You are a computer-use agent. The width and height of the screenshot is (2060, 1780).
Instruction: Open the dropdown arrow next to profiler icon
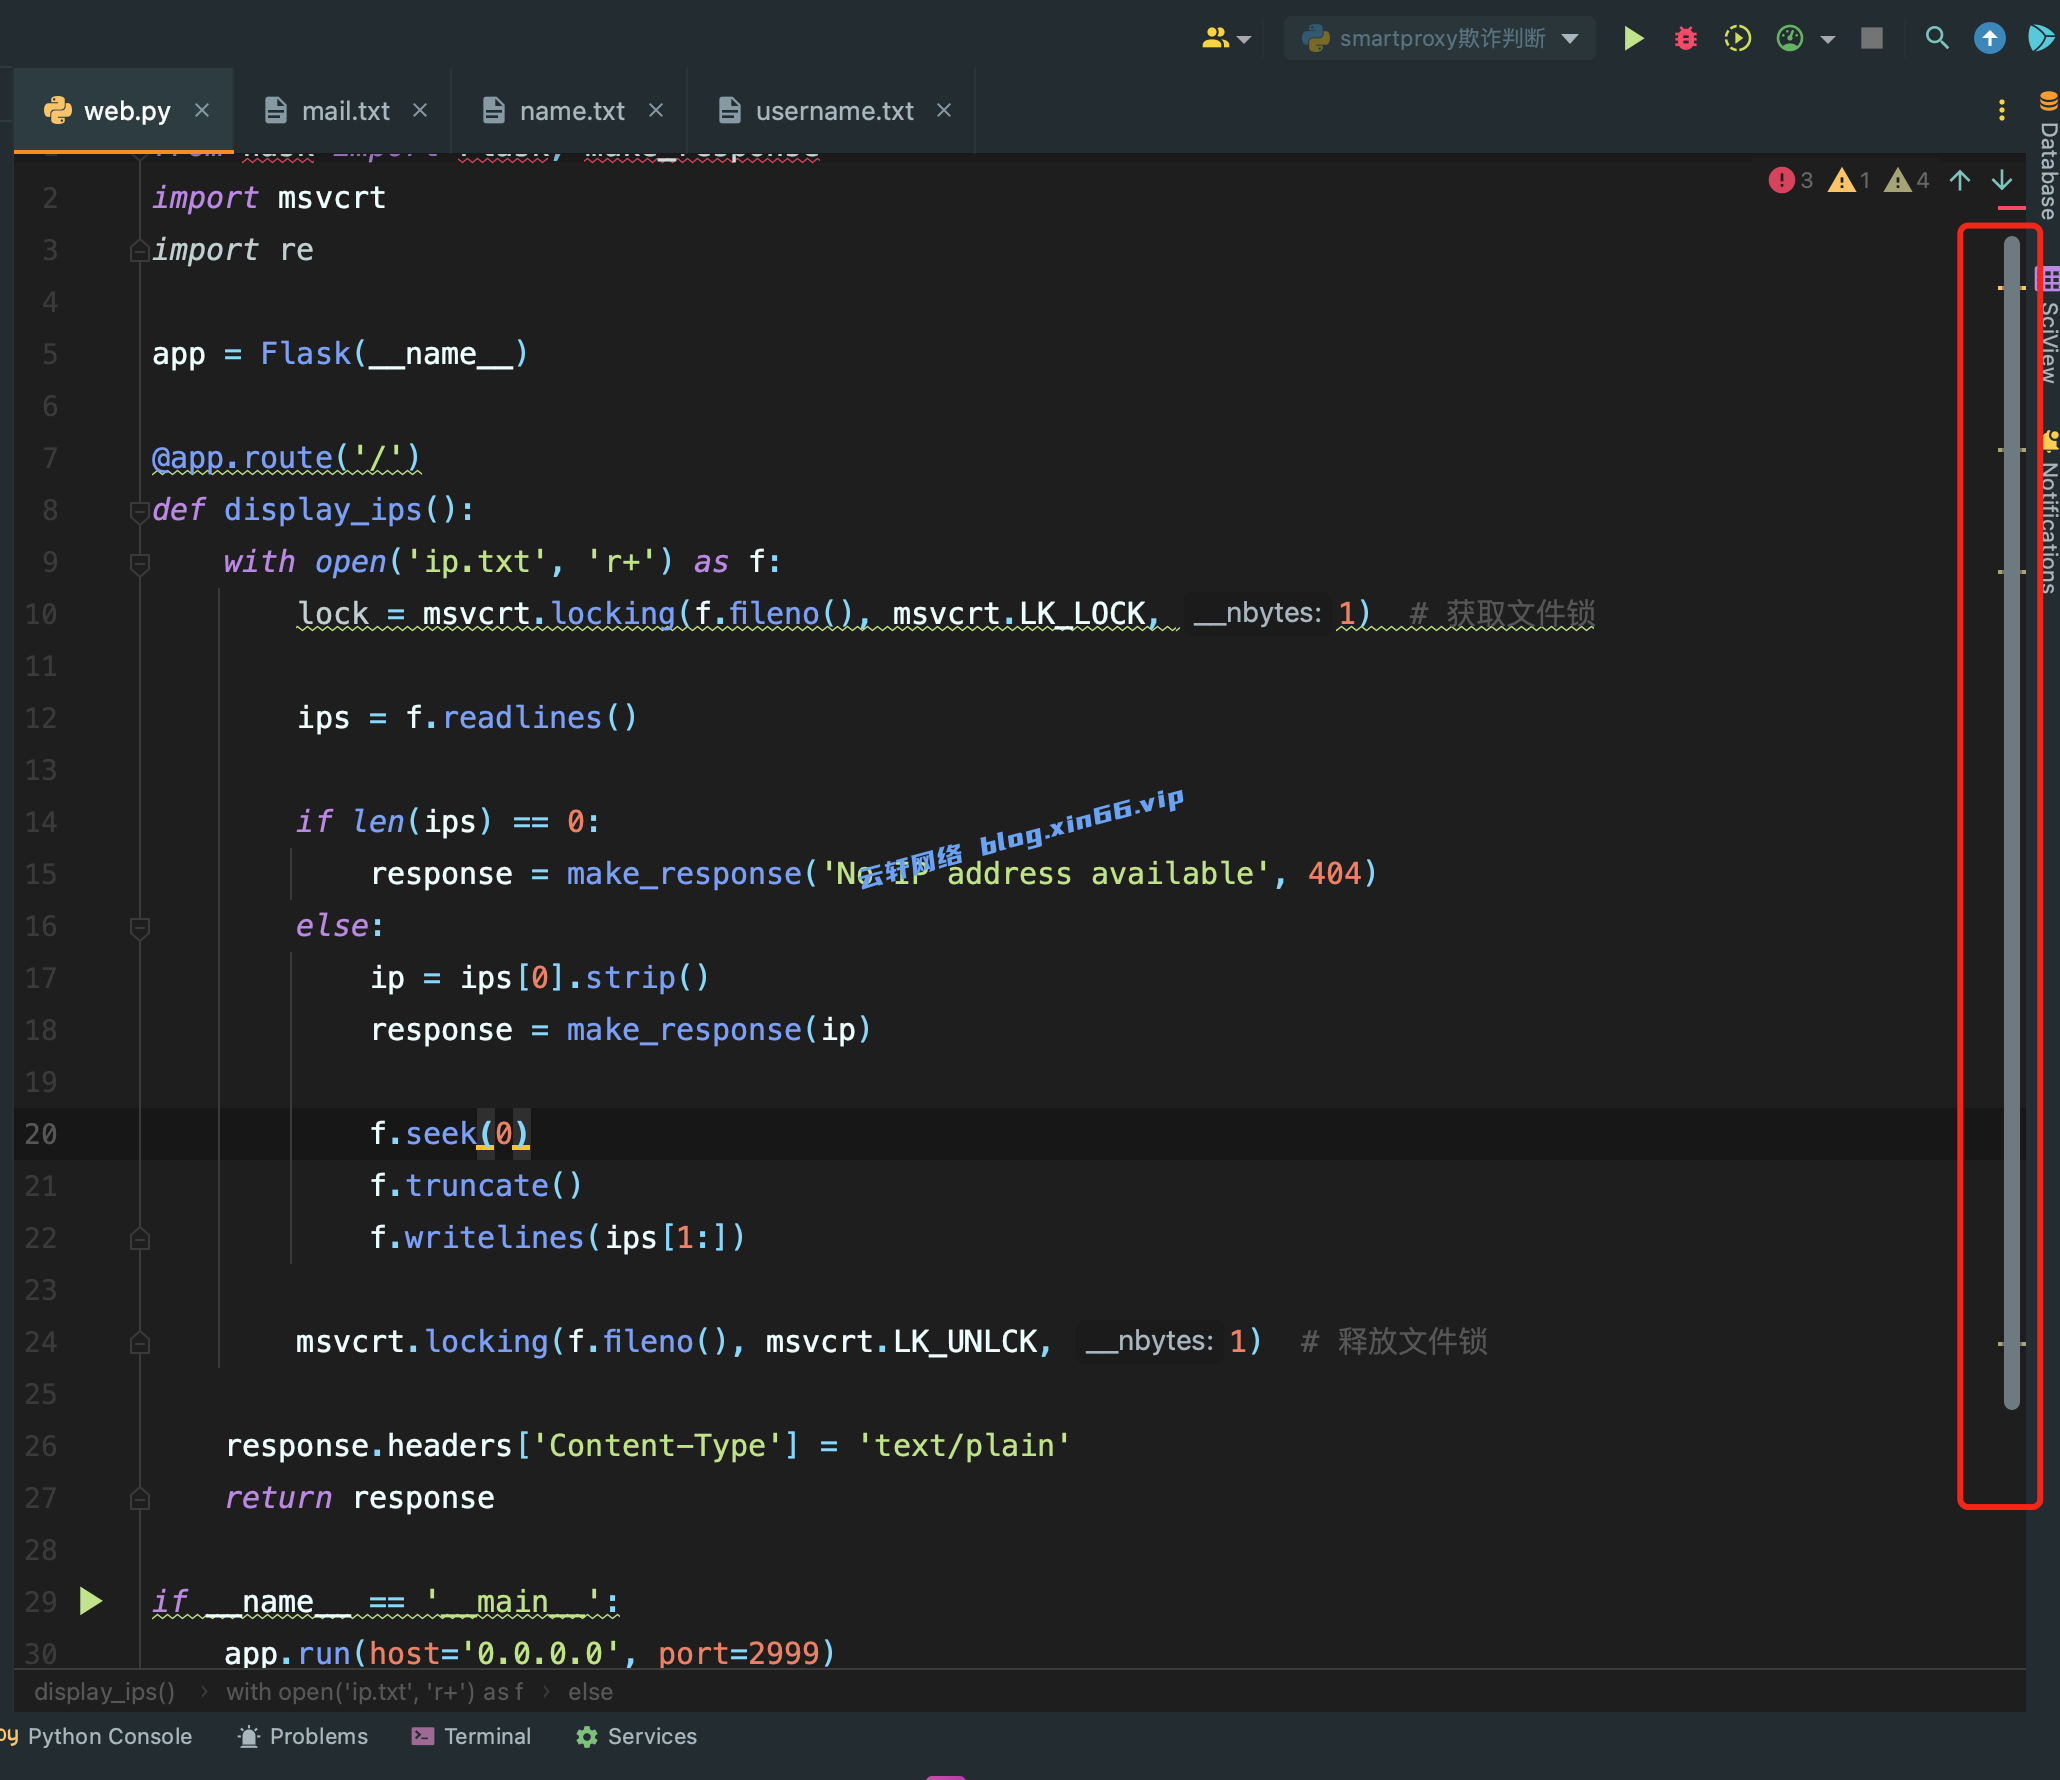[x=1828, y=40]
